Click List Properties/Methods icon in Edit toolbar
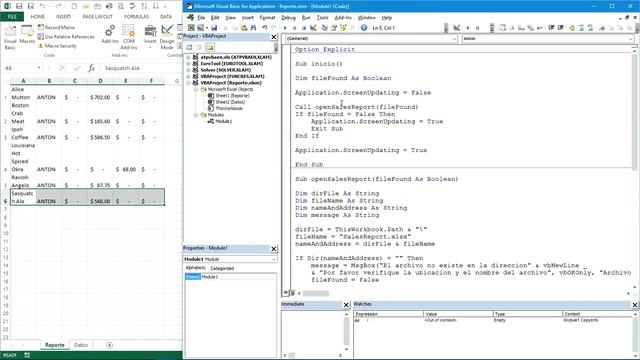 [x=502, y=28]
